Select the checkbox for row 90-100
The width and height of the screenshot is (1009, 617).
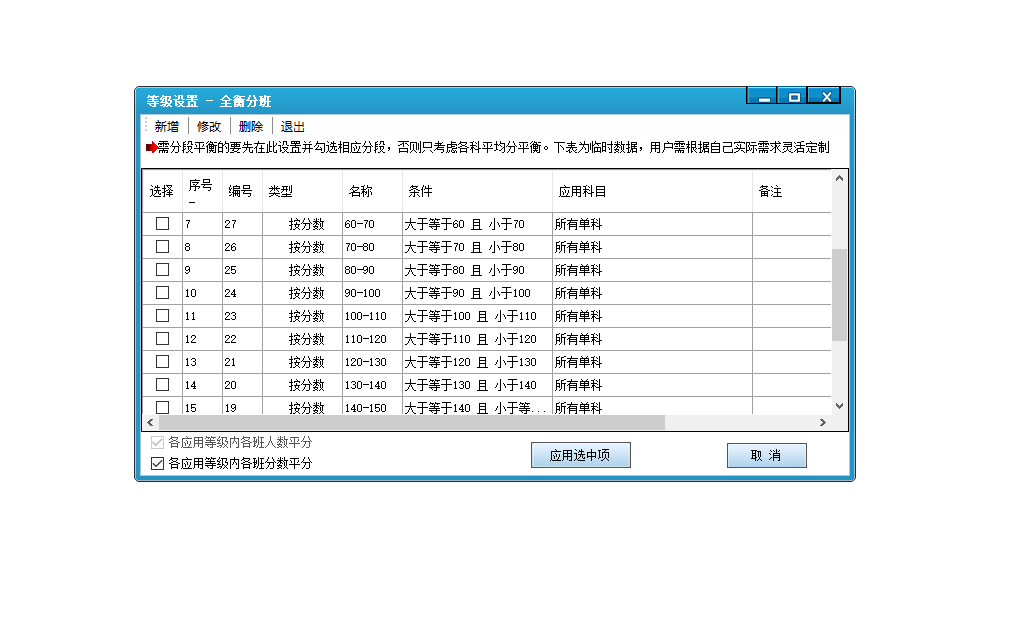[x=162, y=293]
